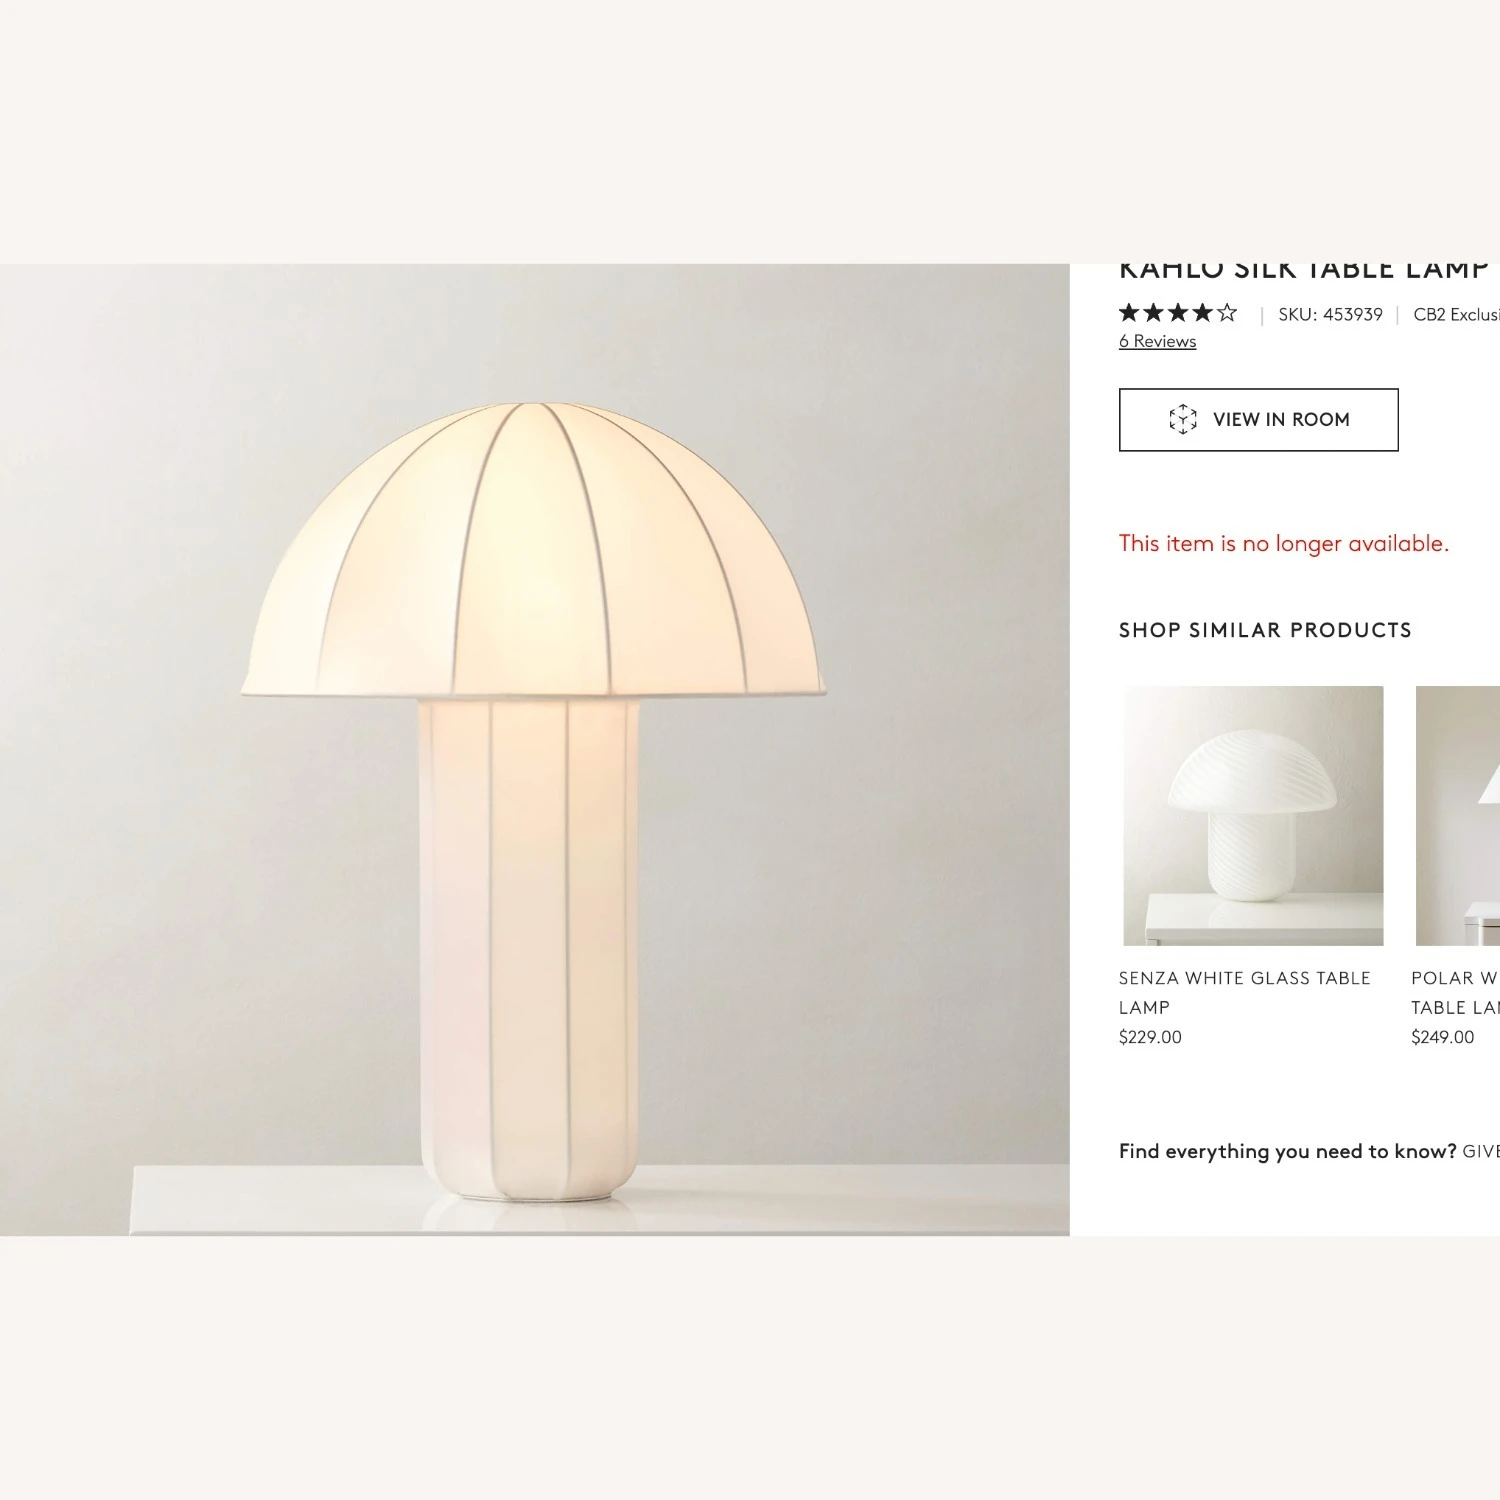Click the first filled rating star
This screenshot has height=1500, width=1500.
pos(1130,313)
